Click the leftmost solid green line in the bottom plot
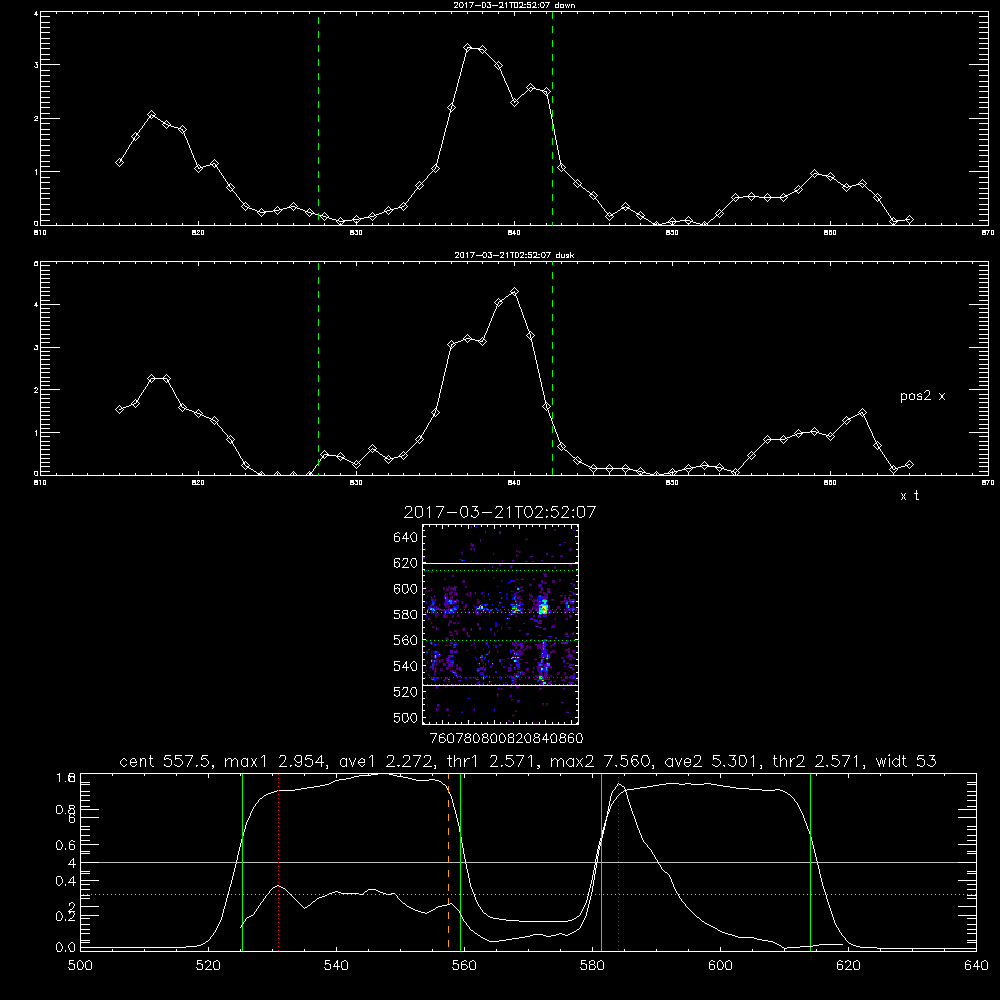Screen dimensions: 1000x1000 [x=242, y=862]
